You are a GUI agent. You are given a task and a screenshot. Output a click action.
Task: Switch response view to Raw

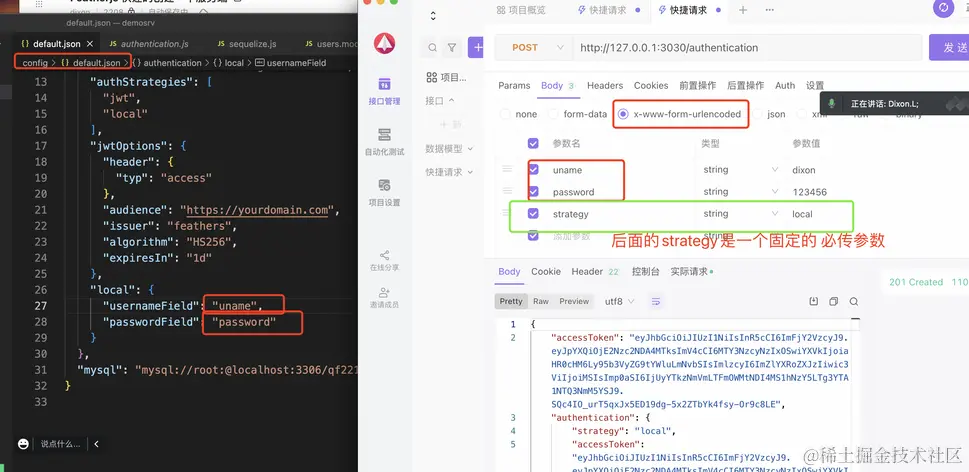point(541,301)
